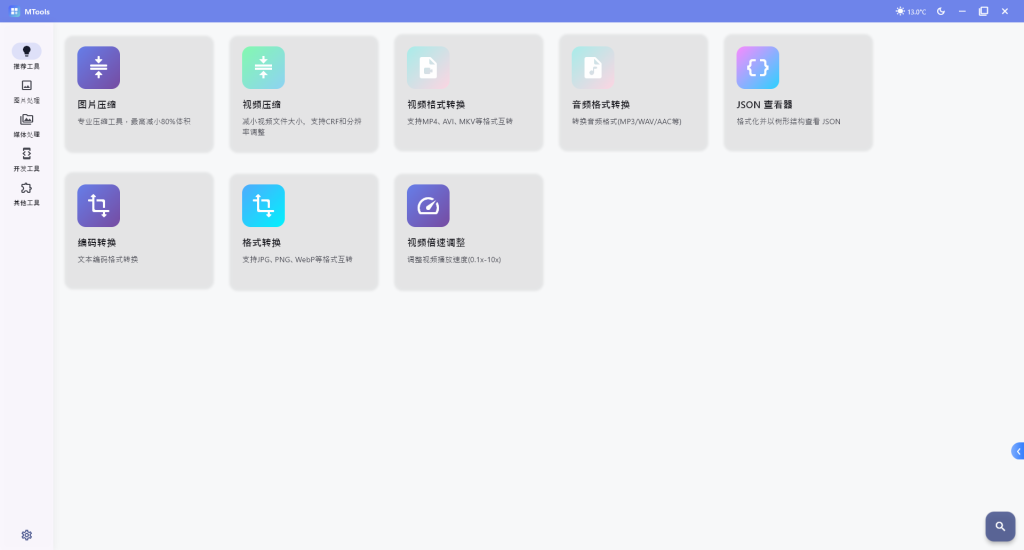The width and height of the screenshot is (1024, 550).
Task: Select the 推荐工具 sidebar tab
Action: (x=26, y=57)
